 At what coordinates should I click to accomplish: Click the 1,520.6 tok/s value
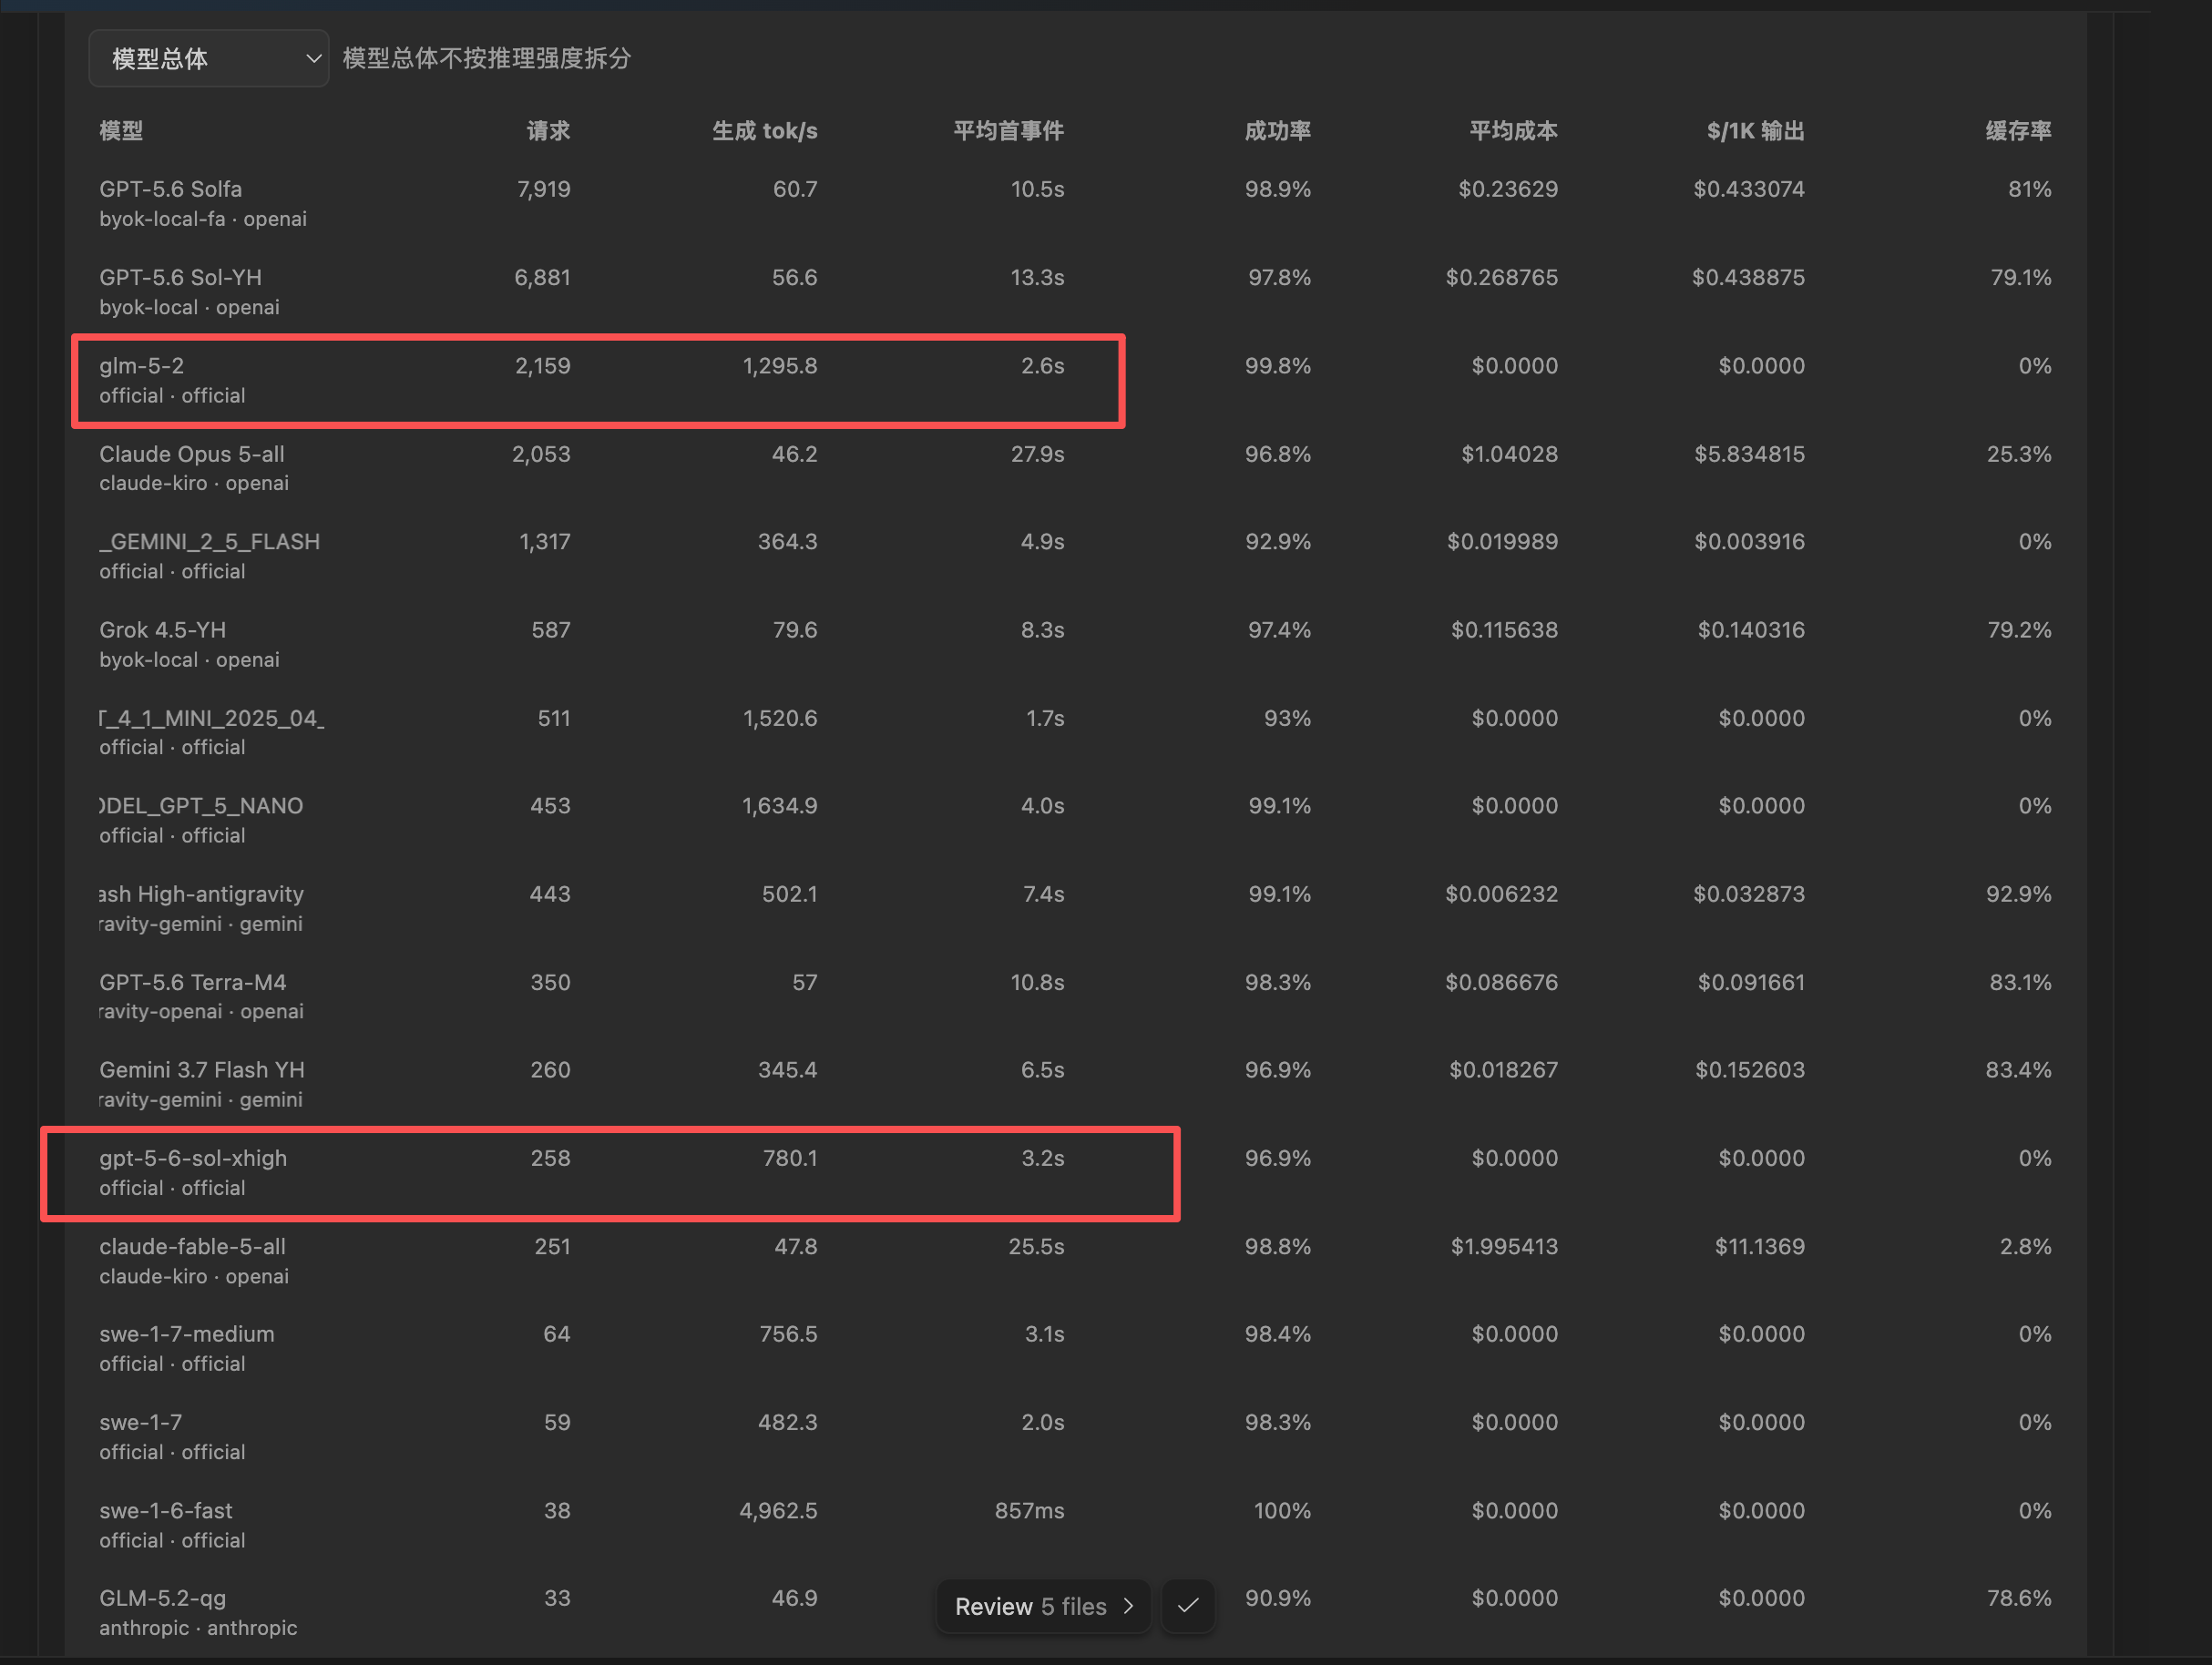(x=780, y=718)
